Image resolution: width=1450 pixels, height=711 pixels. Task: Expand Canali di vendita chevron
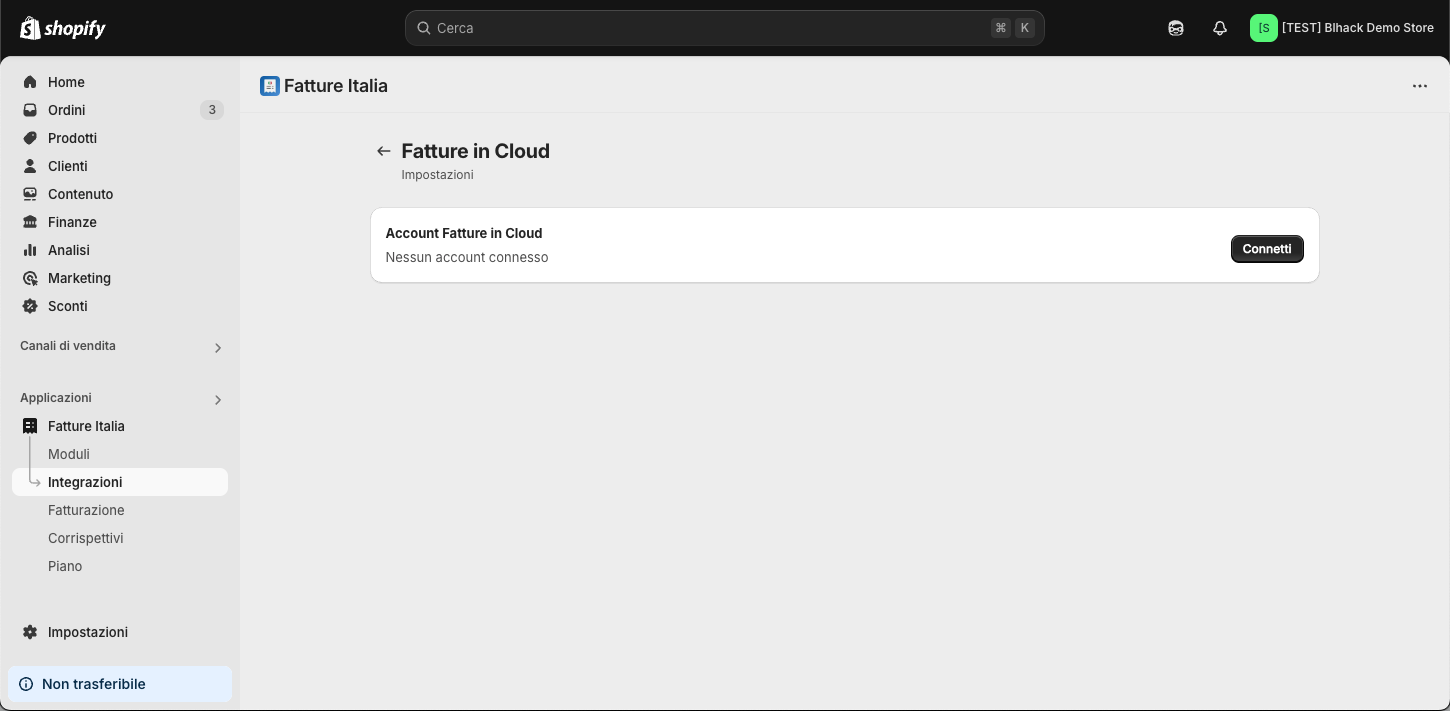(x=218, y=348)
